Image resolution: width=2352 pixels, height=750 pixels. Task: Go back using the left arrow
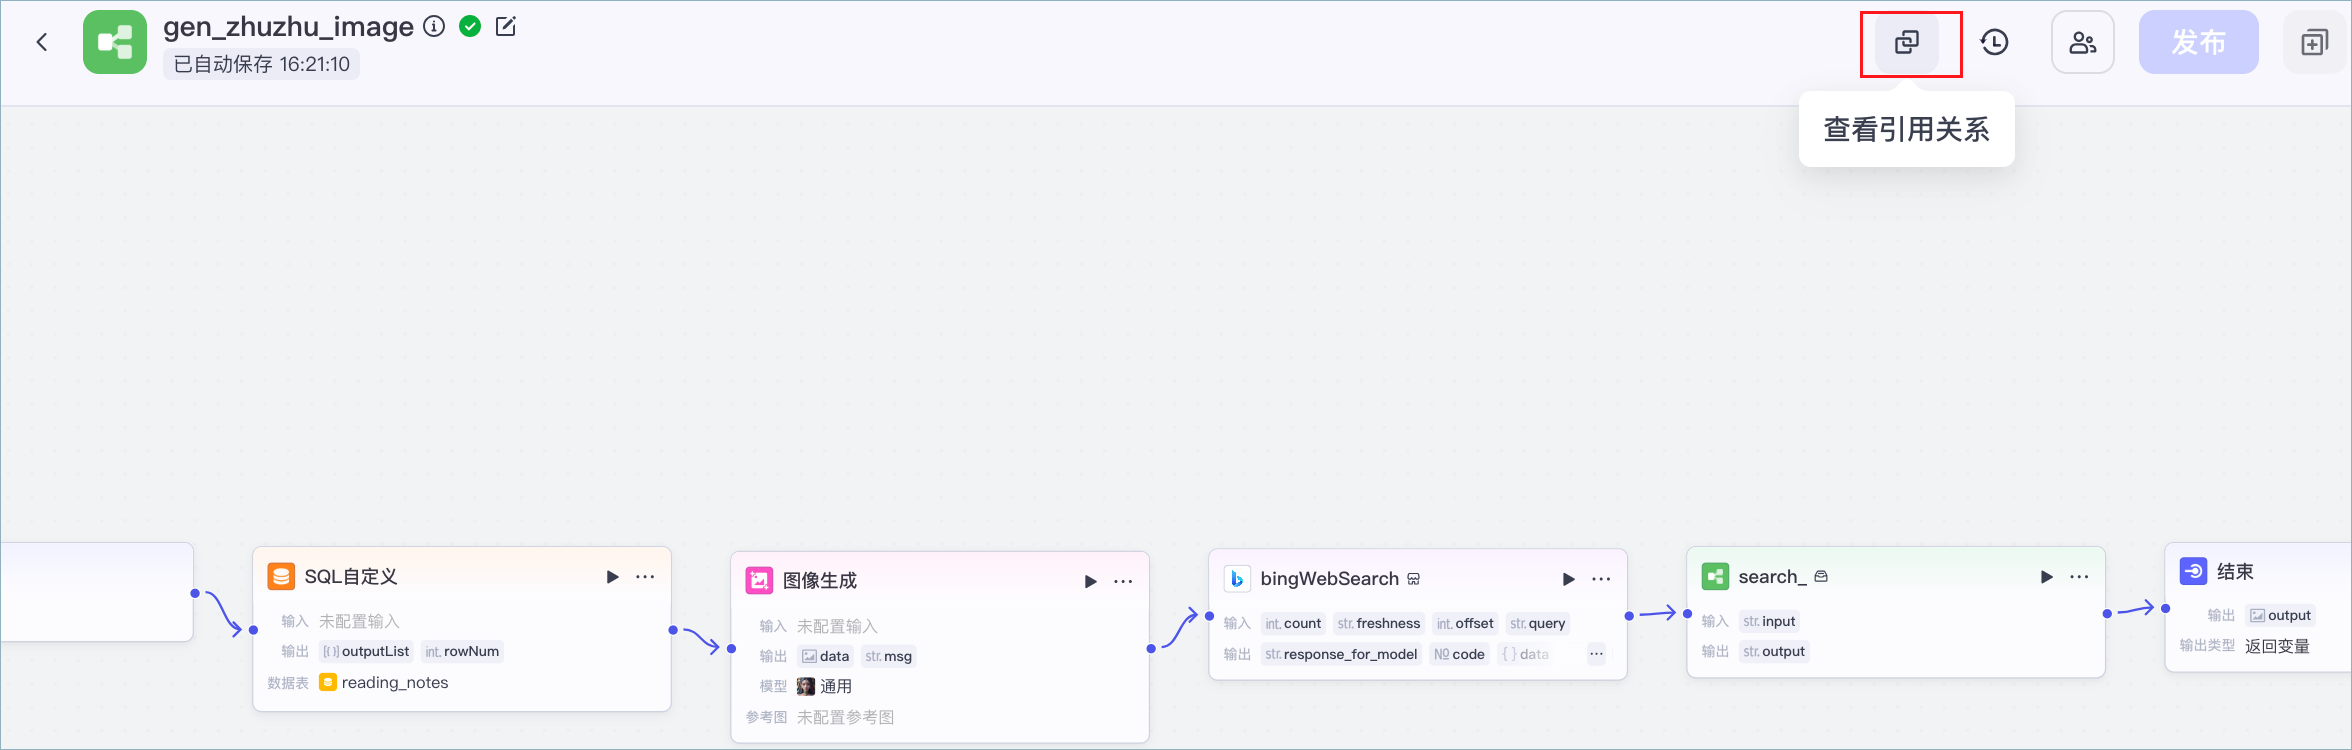pos(42,42)
